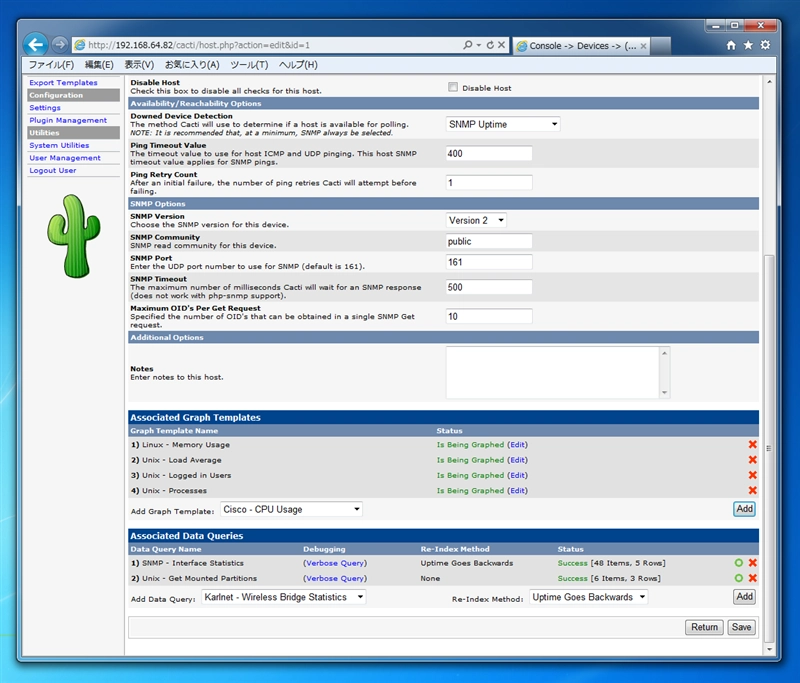Edit Linux - Memory Usage graph link

(x=517, y=445)
